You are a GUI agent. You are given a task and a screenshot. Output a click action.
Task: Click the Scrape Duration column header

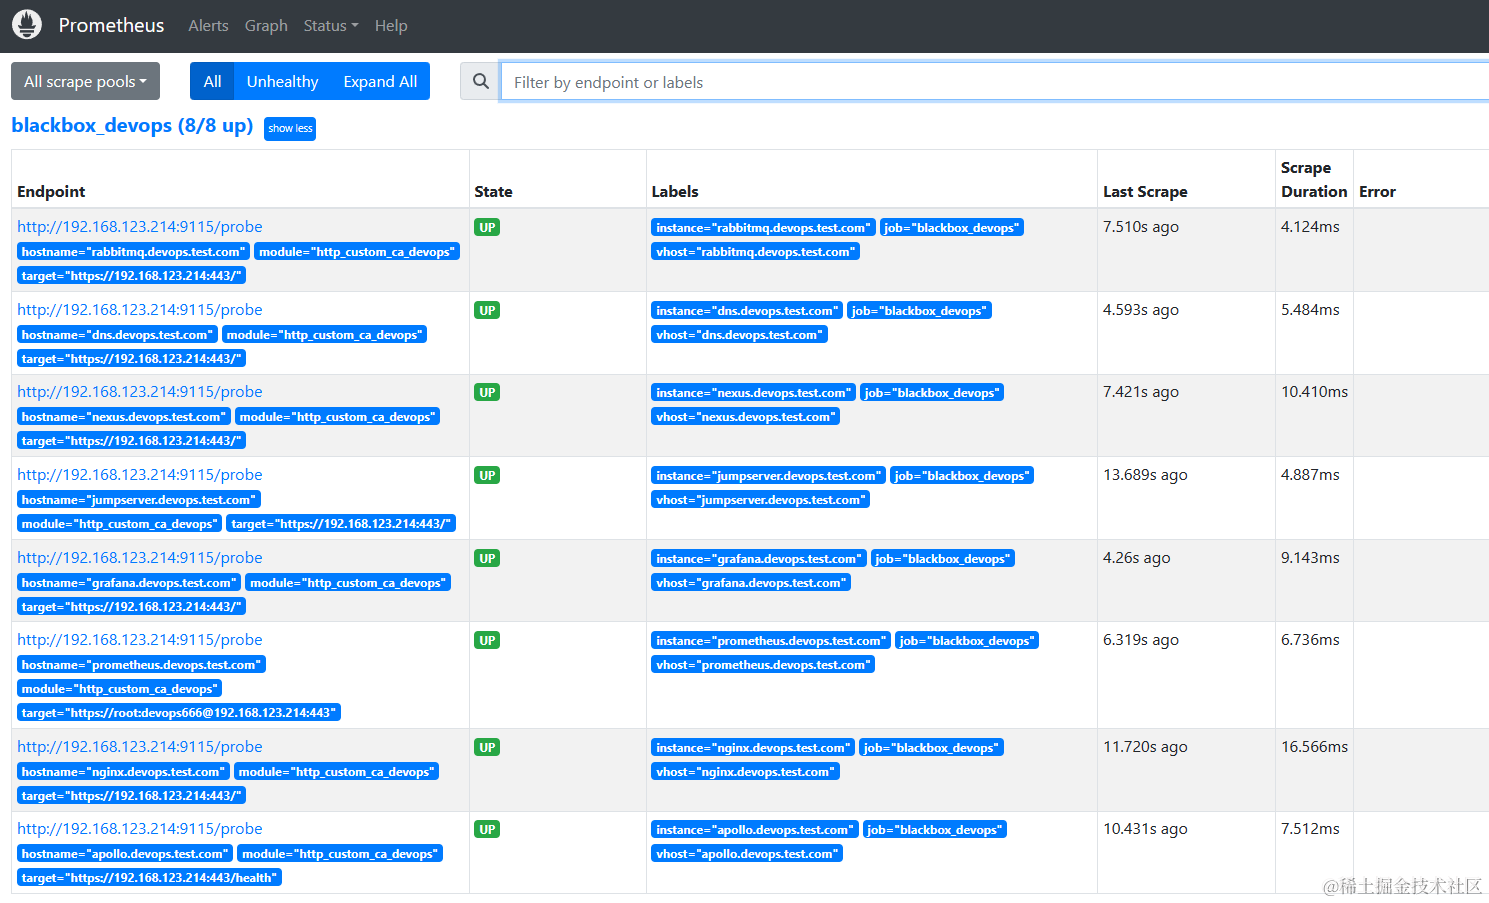(1313, 180)
